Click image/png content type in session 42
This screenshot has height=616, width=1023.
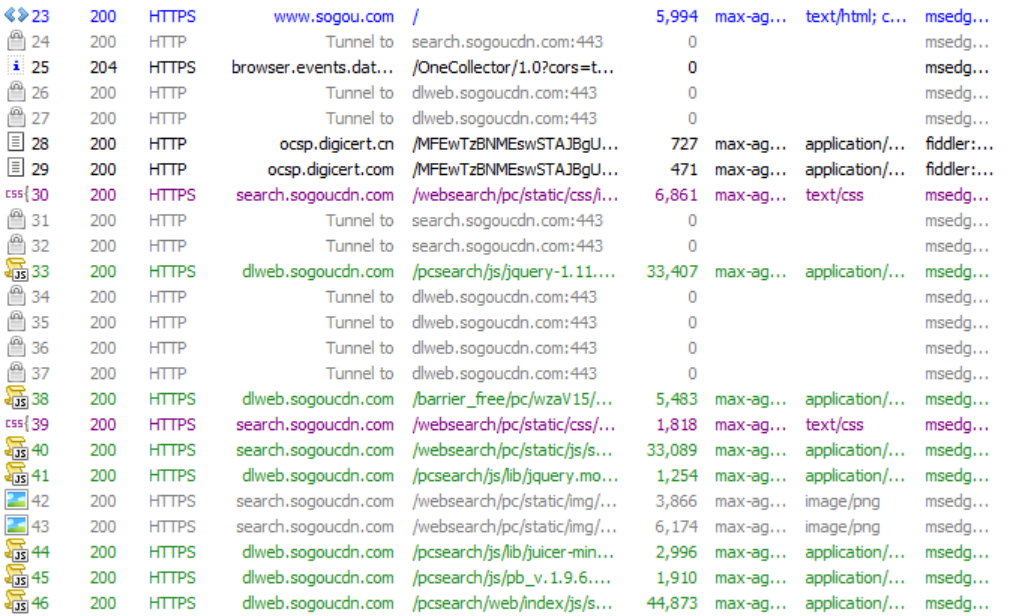[842, 501]
